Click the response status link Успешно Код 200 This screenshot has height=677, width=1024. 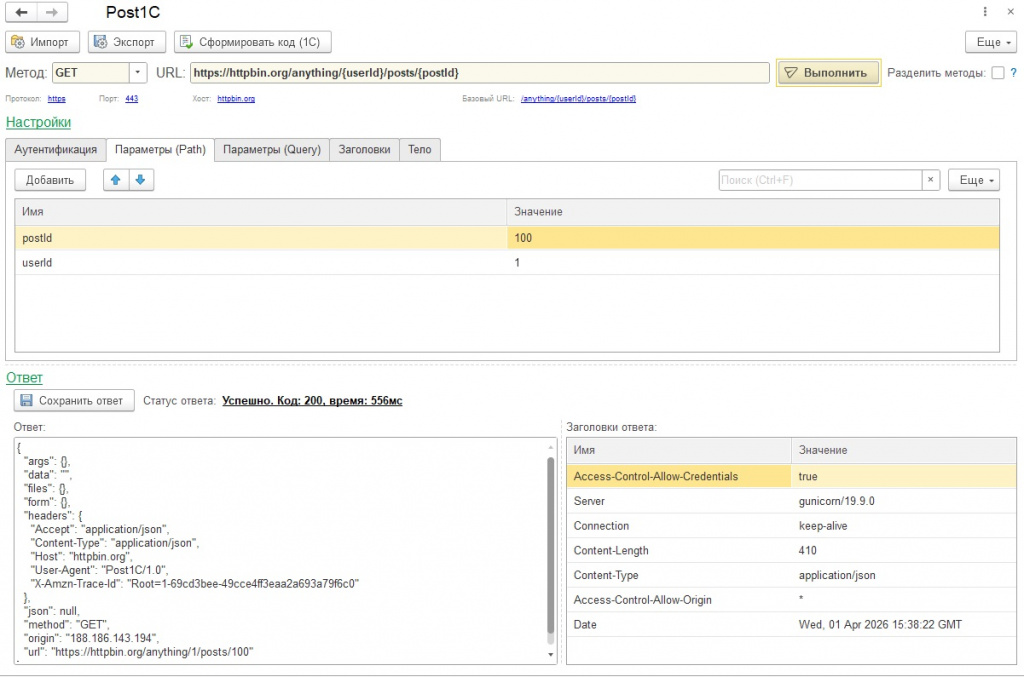pyautogui.click(x=312, y=401)
